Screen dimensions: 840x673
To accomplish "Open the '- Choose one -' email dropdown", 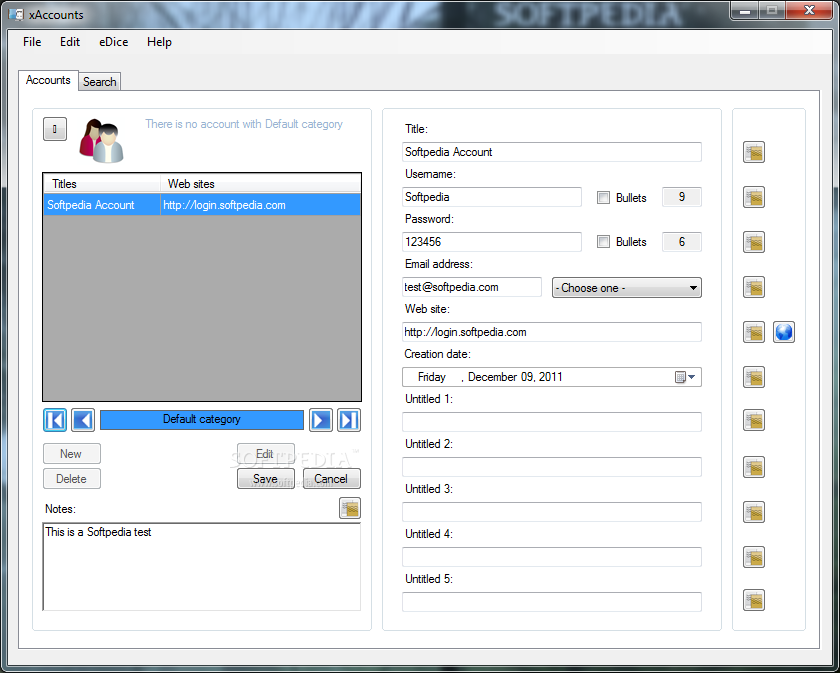I will coord(627,288).
